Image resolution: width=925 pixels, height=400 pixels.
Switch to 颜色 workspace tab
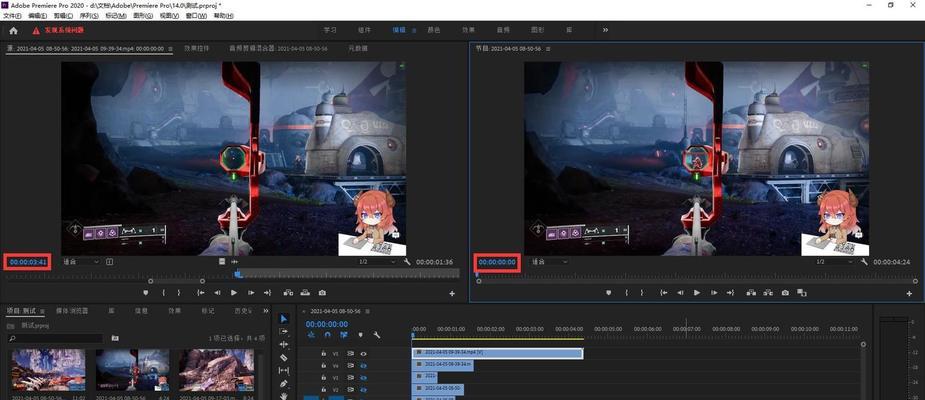(x=434, y=29)
